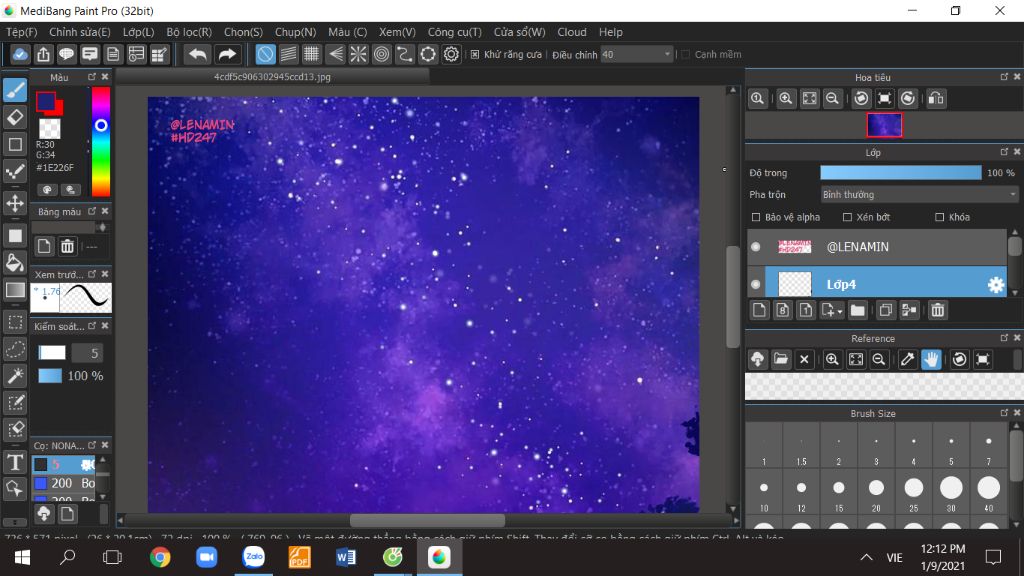1024x576 pixels.
Task: Select the Lasso tool
Action: (15, 349)
